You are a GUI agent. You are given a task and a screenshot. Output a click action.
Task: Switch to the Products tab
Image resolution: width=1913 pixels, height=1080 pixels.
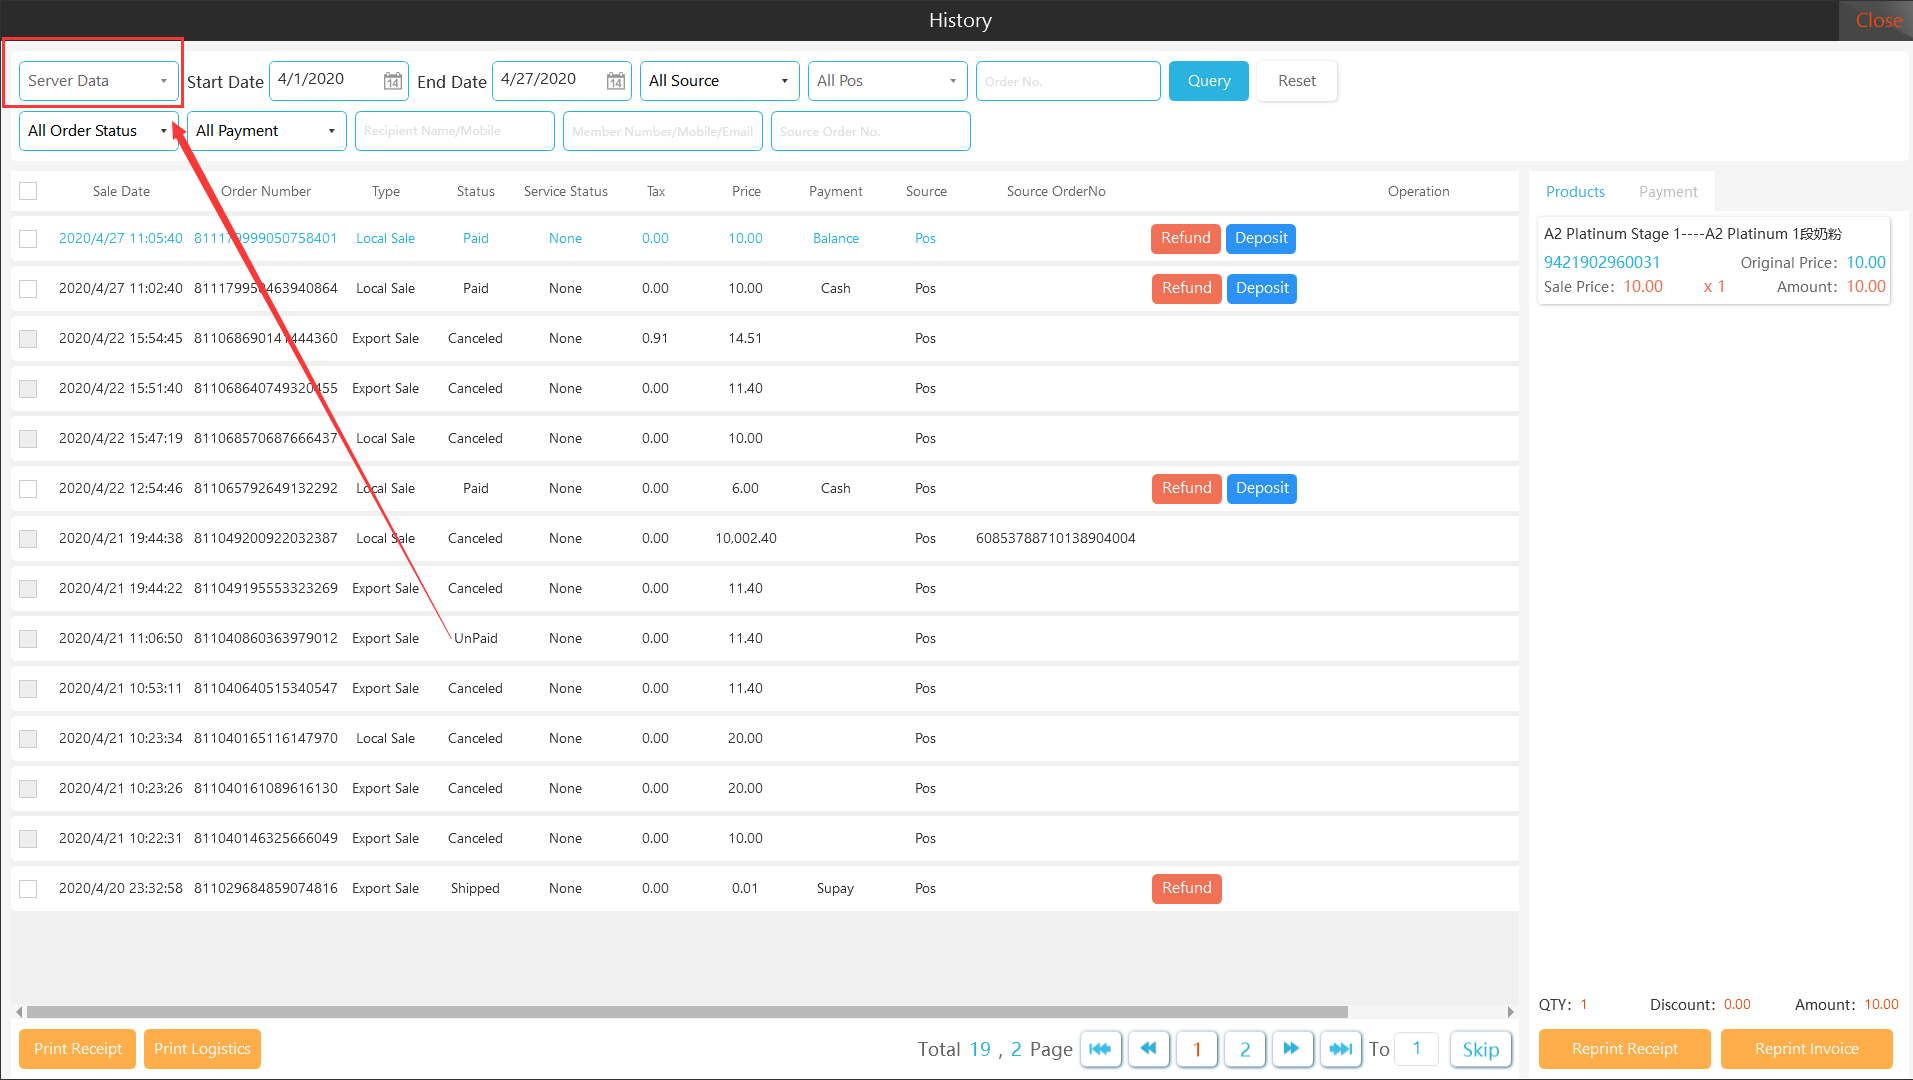[1575, 192]
